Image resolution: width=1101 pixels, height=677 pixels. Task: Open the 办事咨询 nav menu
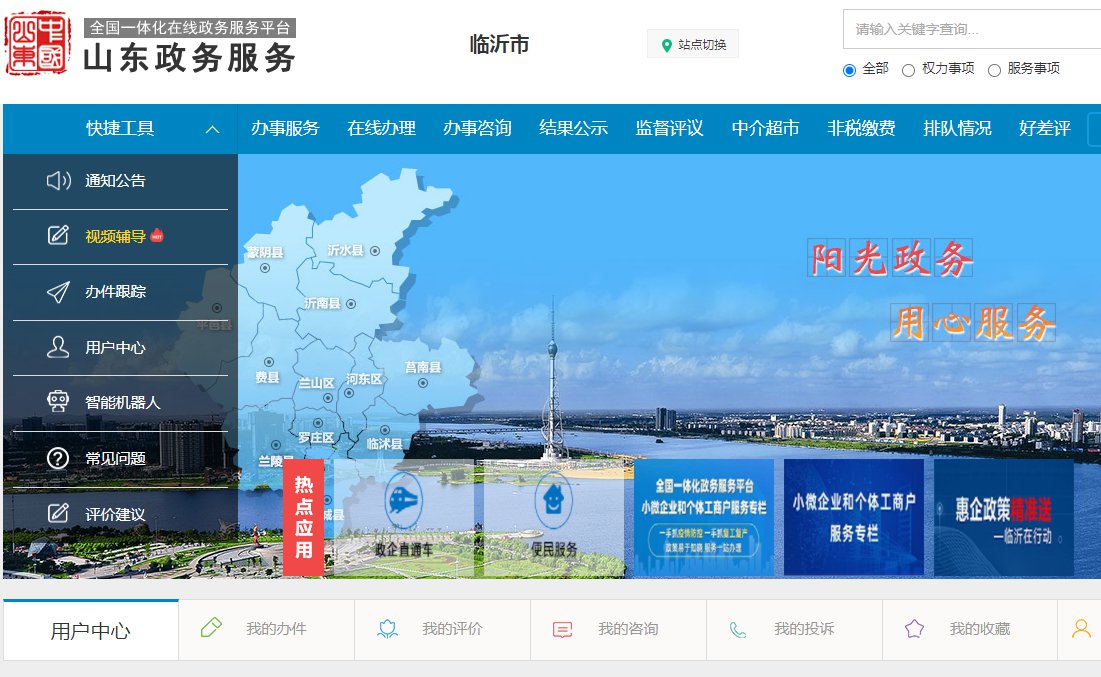coord(477,128)
